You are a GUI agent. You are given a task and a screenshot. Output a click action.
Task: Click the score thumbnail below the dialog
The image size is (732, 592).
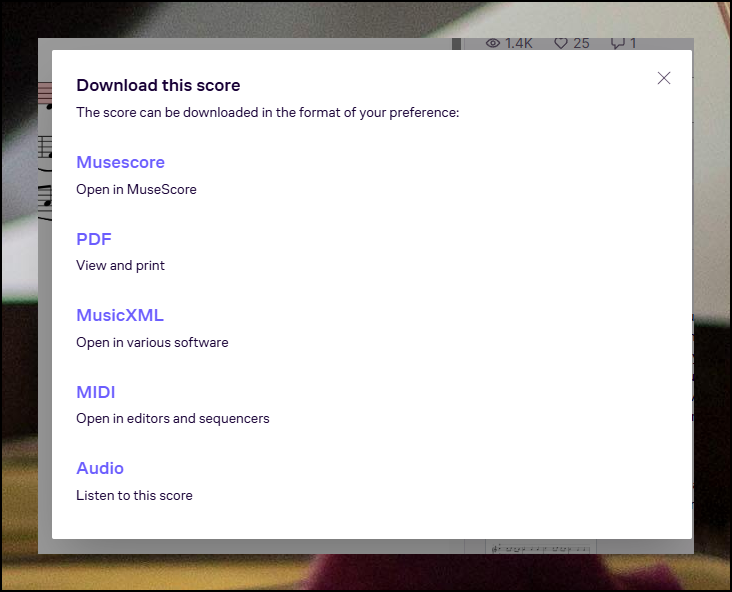541,547
